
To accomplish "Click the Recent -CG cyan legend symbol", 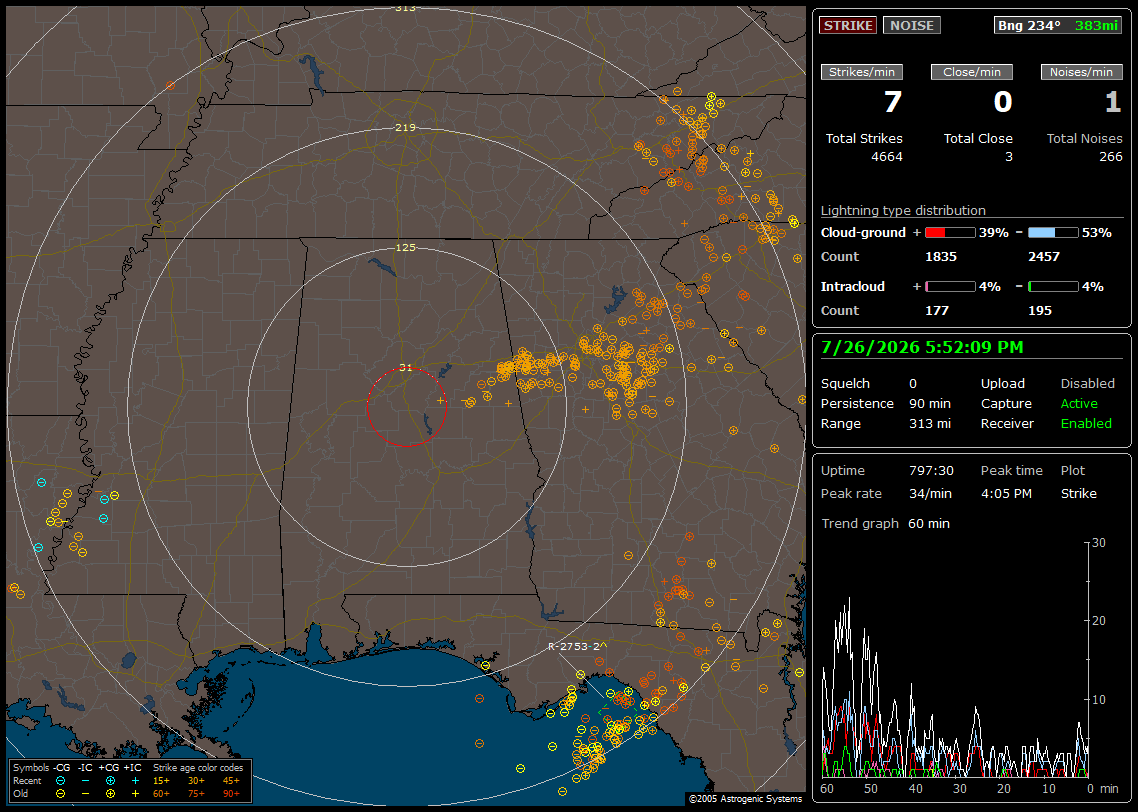I will 60,781.
